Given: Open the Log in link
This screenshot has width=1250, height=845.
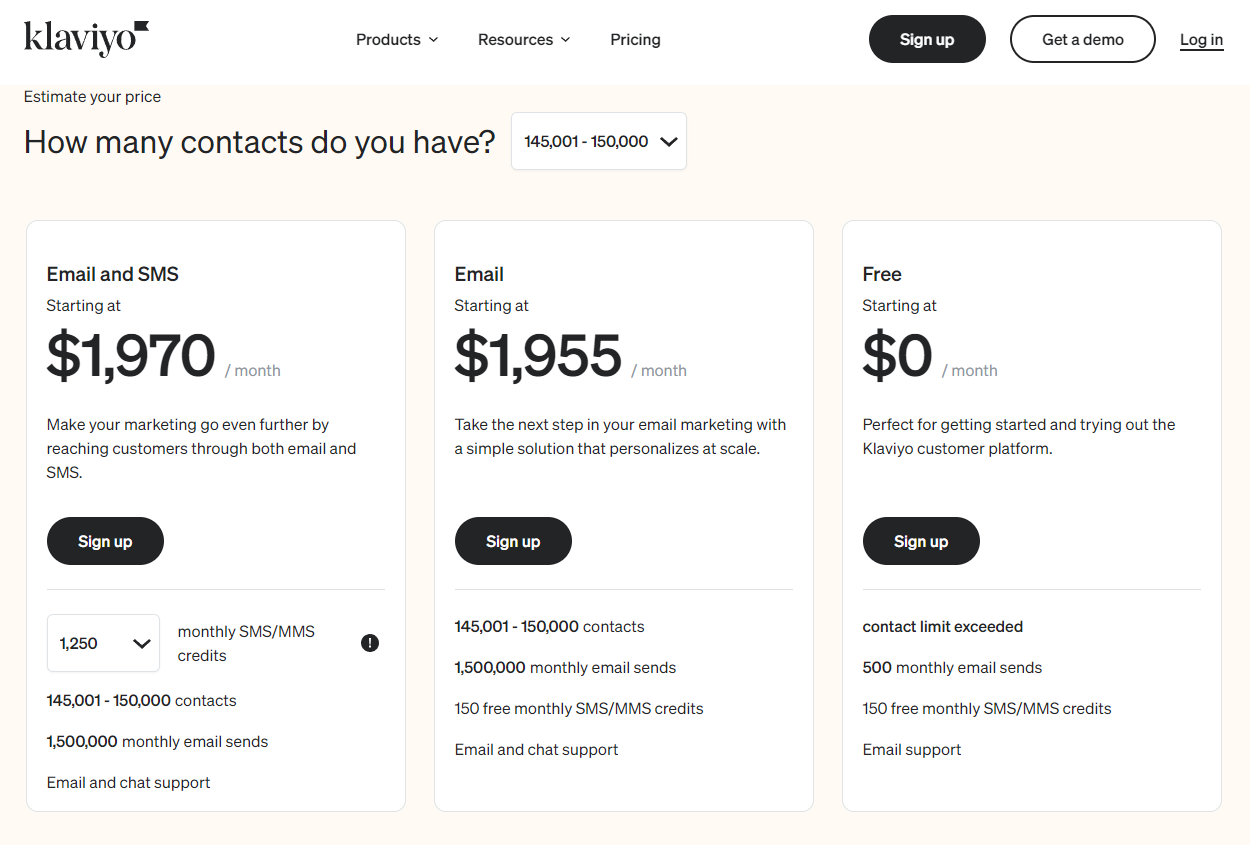Looking at the screenshot, I should click(1201, 40).
